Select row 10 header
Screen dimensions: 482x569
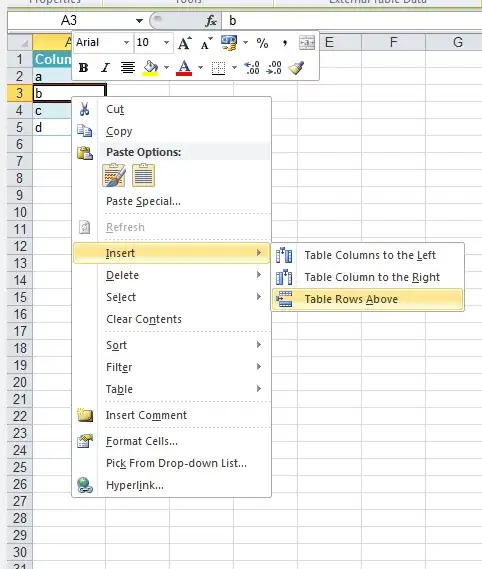pyautogui.click(x=20, y=212)
